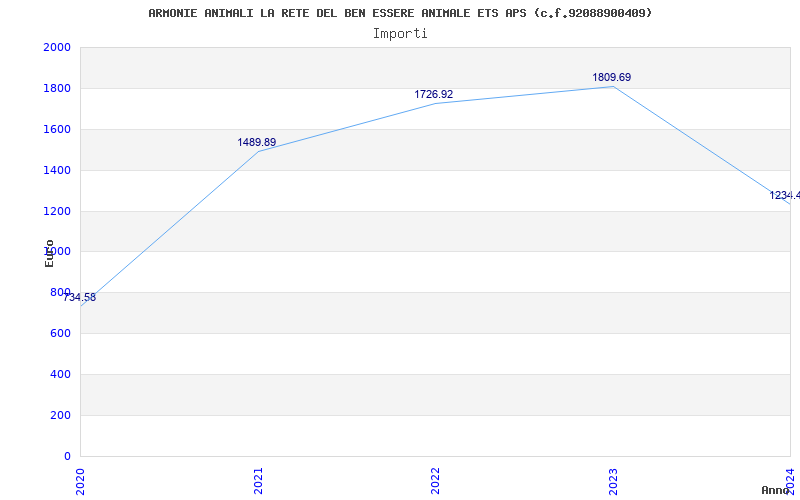Click the 400 y-axis value
The width and height of the screenshot is (800, 500).
60,374
